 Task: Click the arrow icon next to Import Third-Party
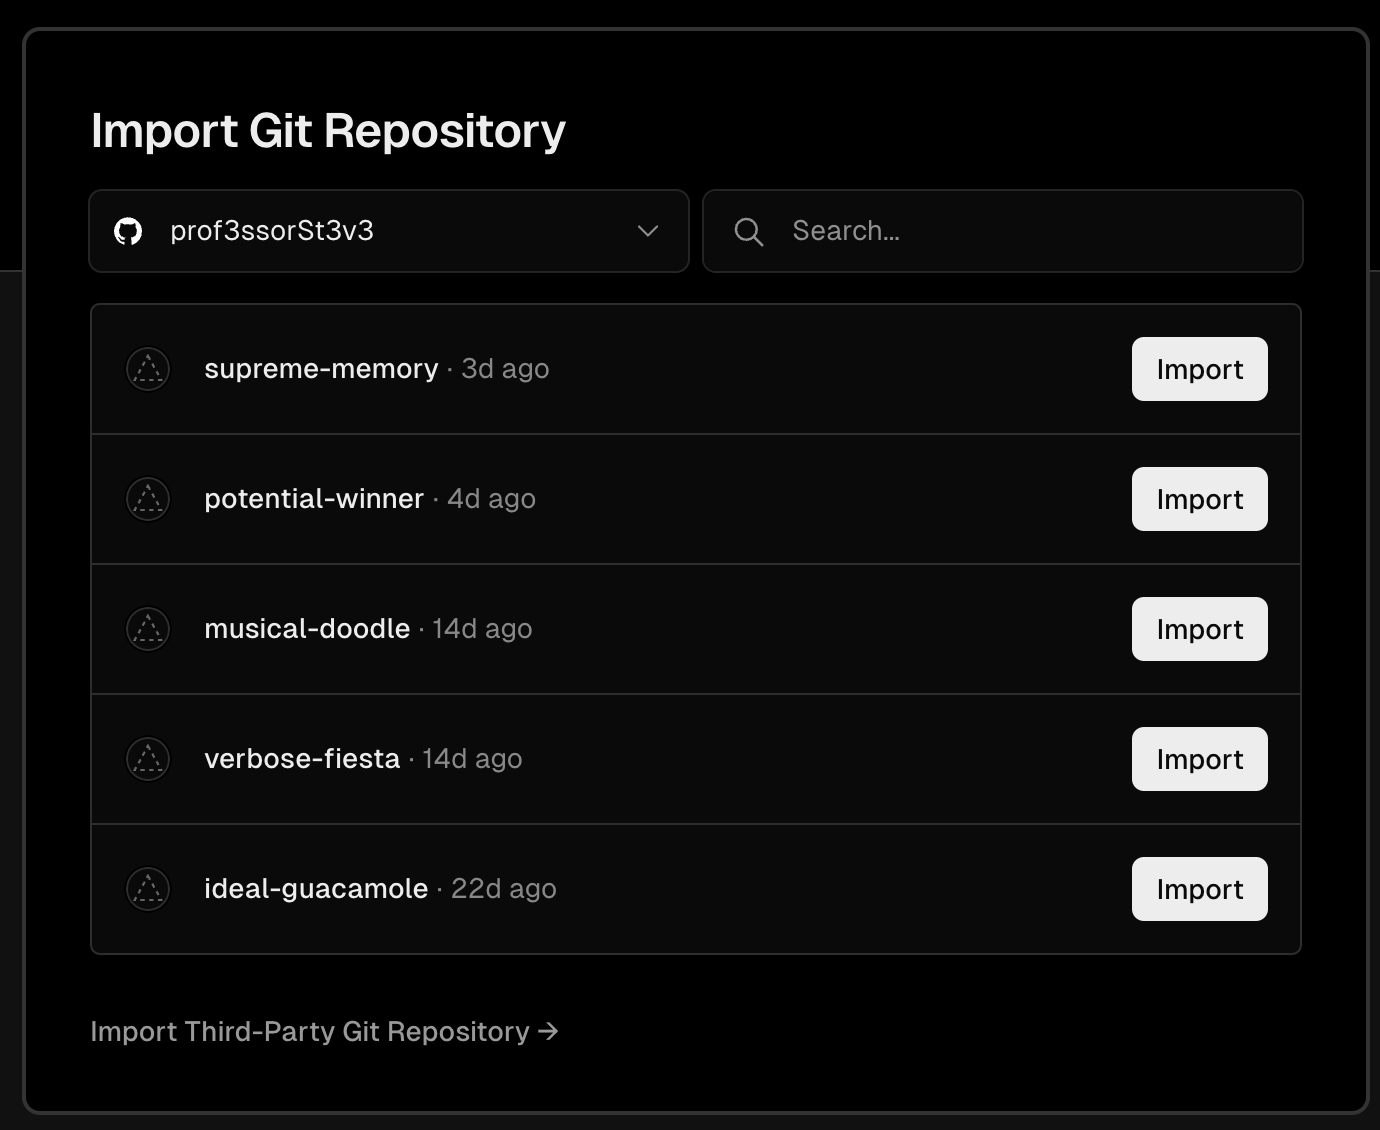(x=548, y=1031)
